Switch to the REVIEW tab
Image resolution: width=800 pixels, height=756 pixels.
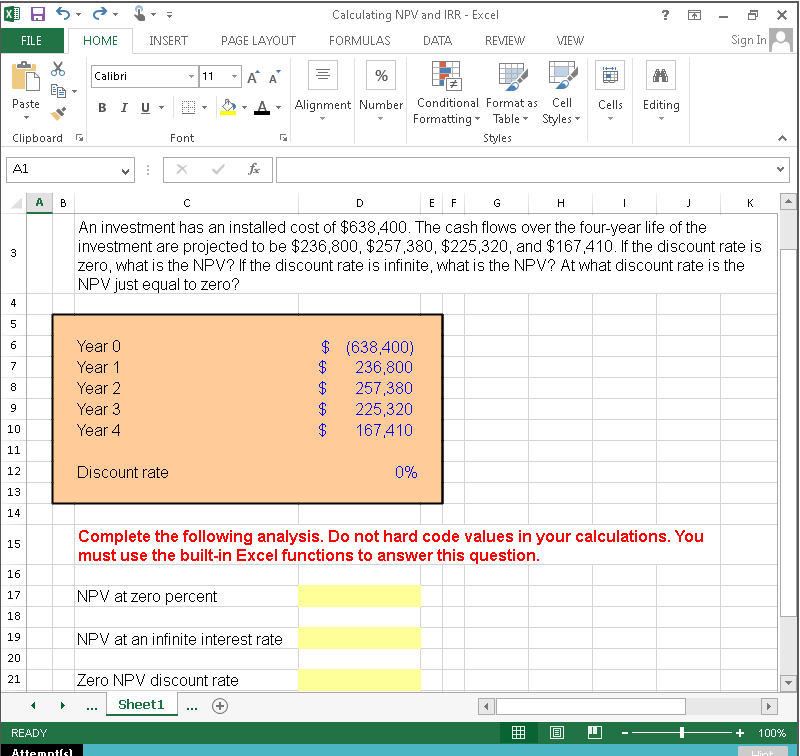click(505, 41)
